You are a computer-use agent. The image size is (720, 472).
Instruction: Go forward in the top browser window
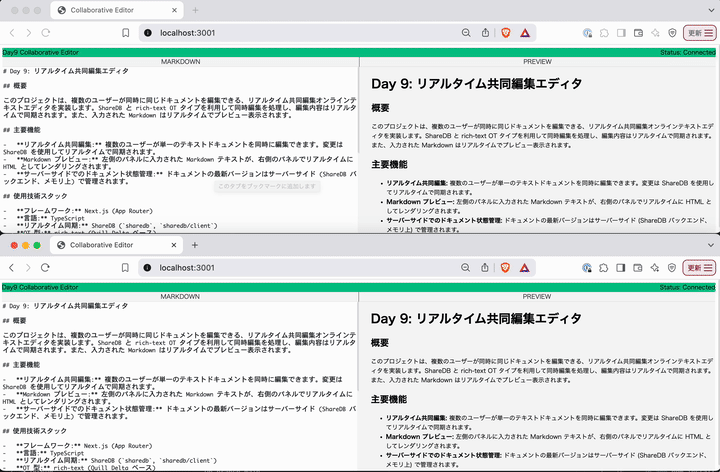[29, 33]
